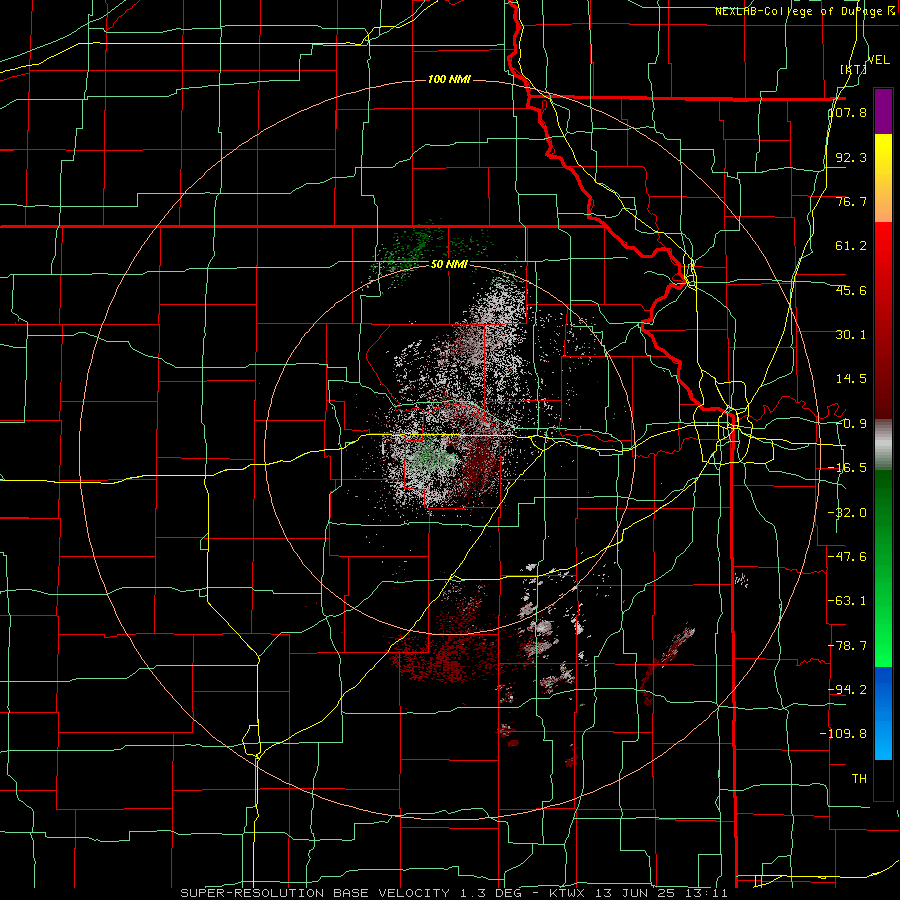Click the Super-Resolution Base Velocity caption
The width and height of the screenshot is (900, 900).
[x=453, y=893]
